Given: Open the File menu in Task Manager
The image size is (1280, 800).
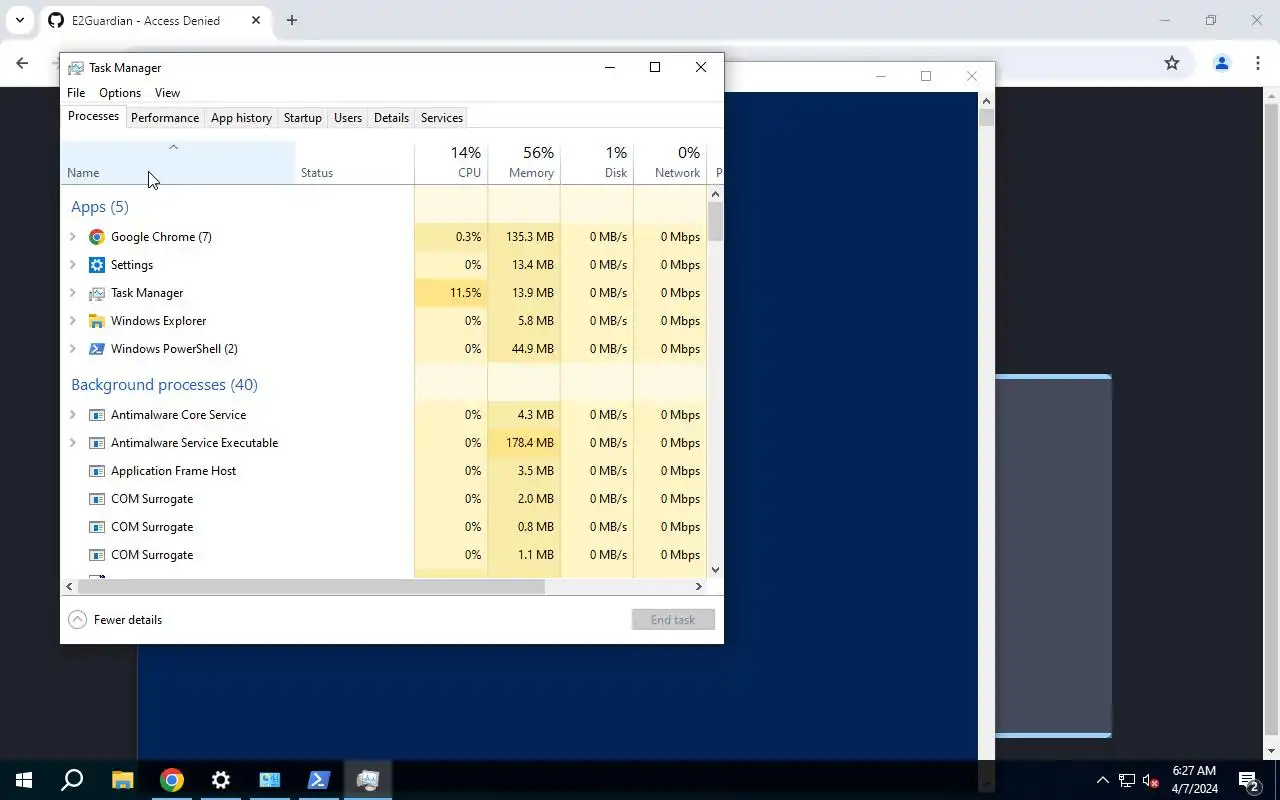Looking at the screenshot, I should (x=76, y=93).
